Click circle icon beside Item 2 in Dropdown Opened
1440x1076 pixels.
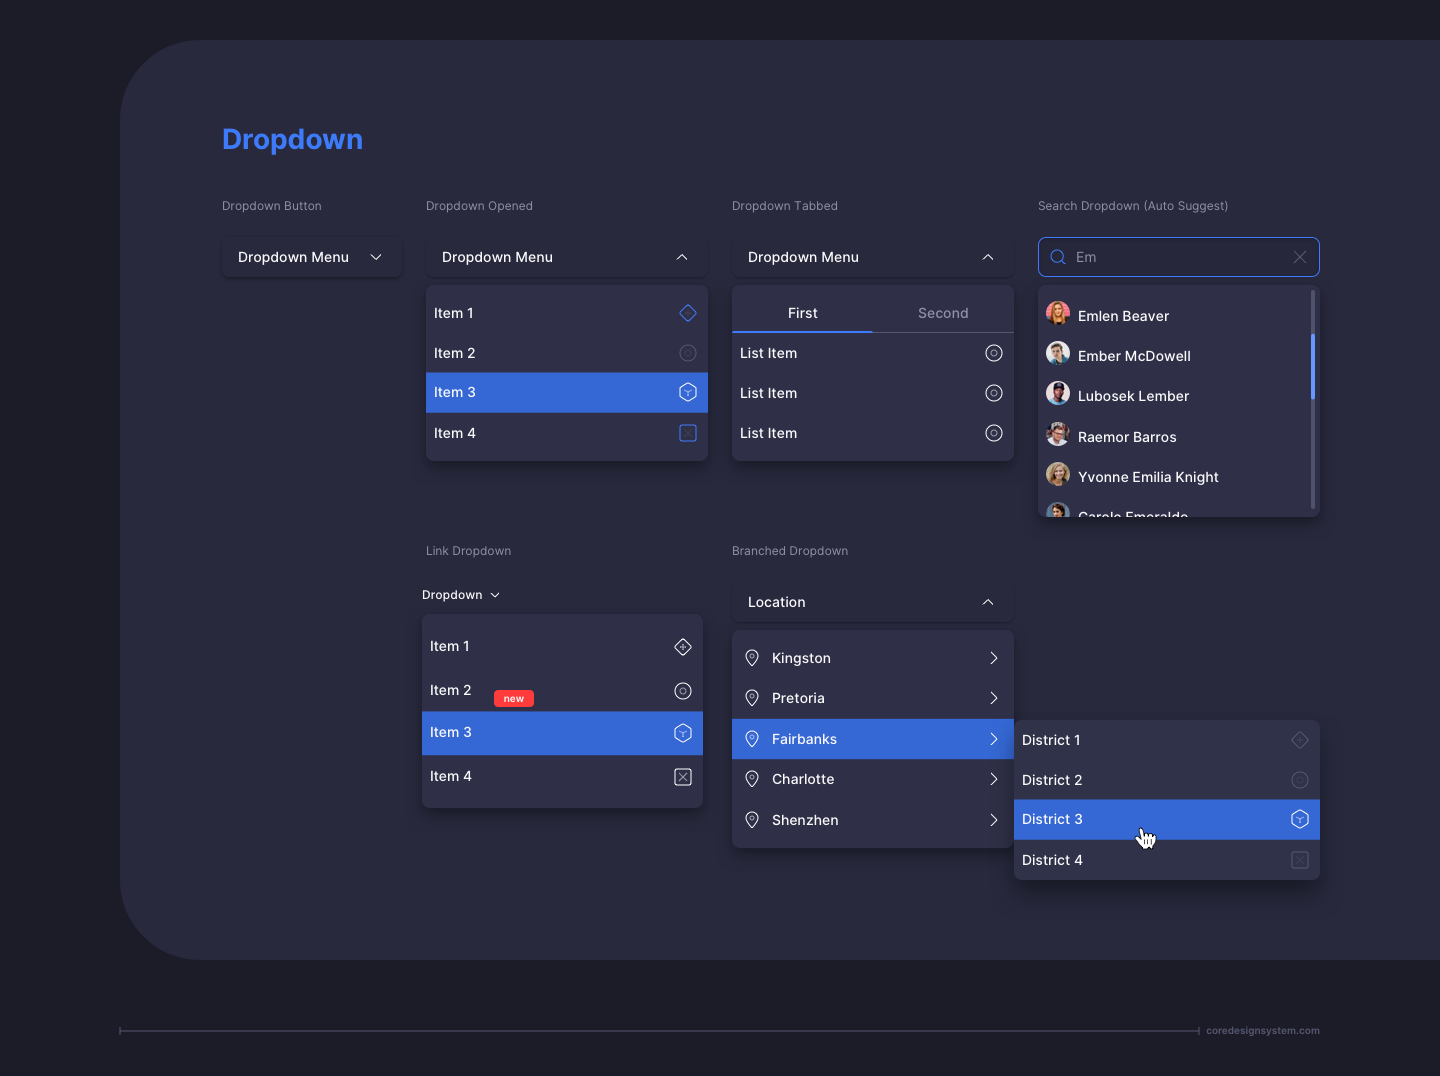(688, 353)
